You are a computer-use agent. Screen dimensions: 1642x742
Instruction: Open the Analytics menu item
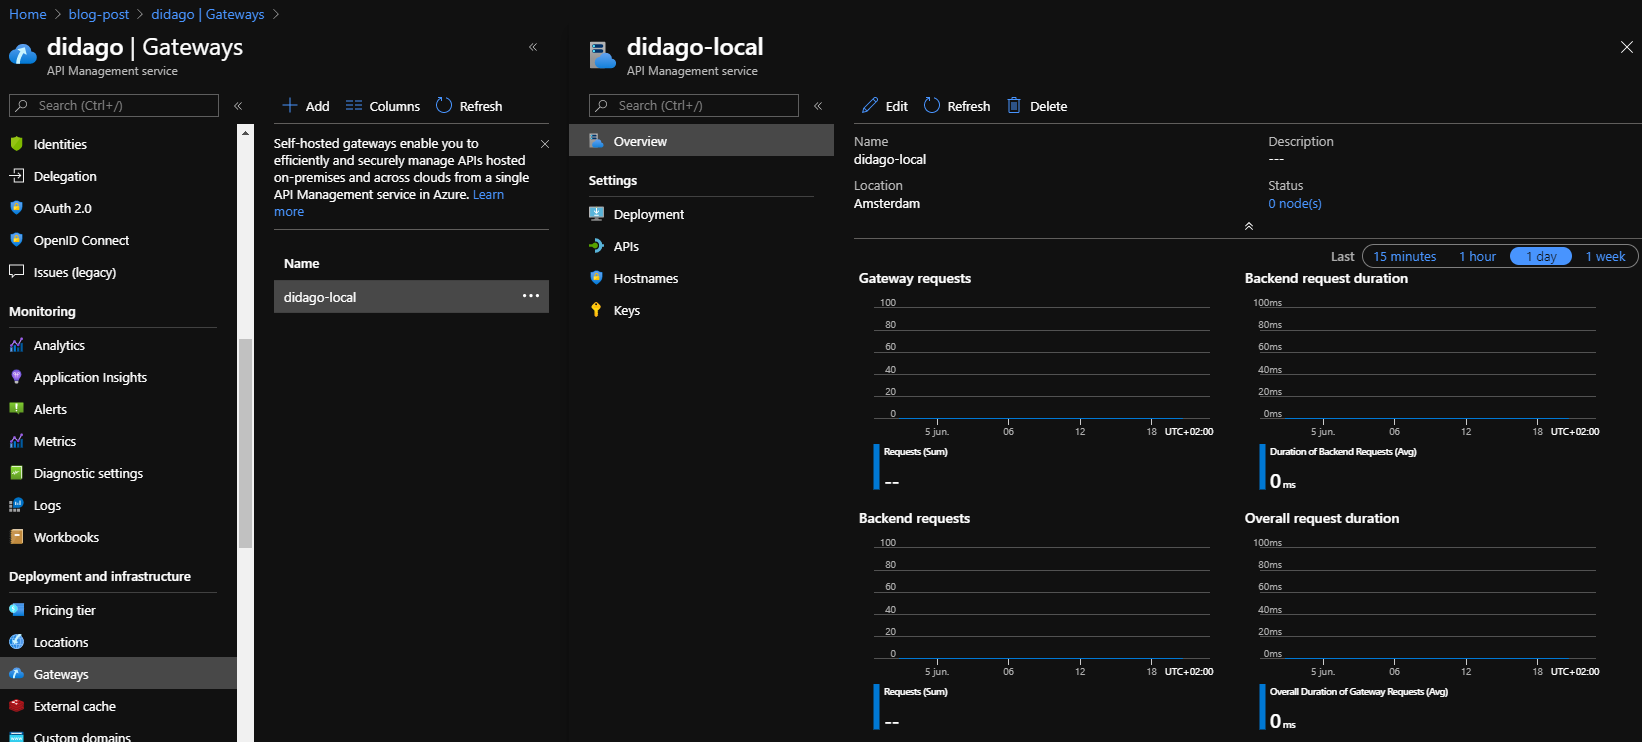point(59,346)
